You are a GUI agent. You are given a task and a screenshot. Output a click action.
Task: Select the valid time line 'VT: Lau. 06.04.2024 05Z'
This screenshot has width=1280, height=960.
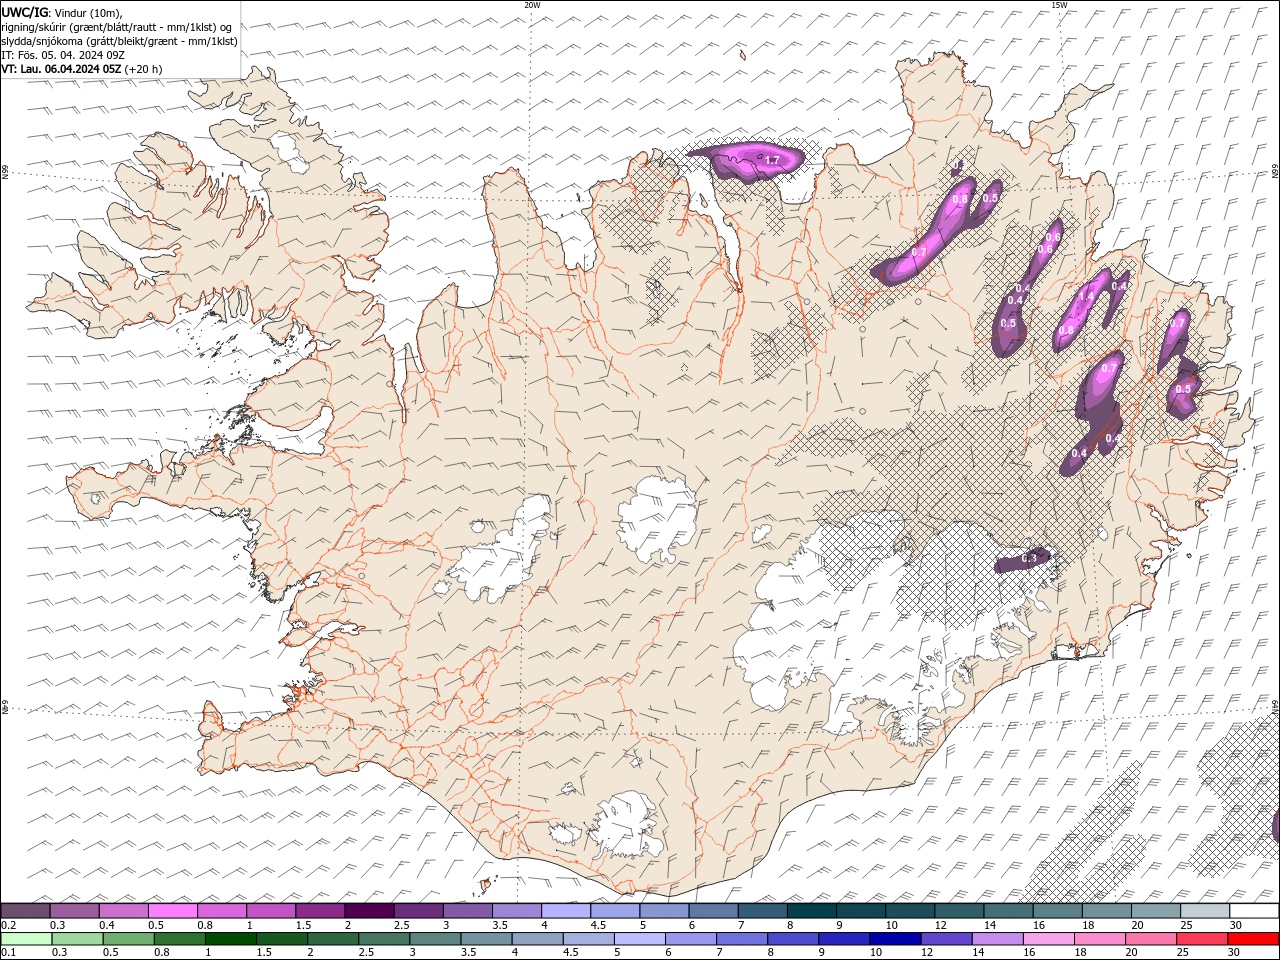point(62,69)
